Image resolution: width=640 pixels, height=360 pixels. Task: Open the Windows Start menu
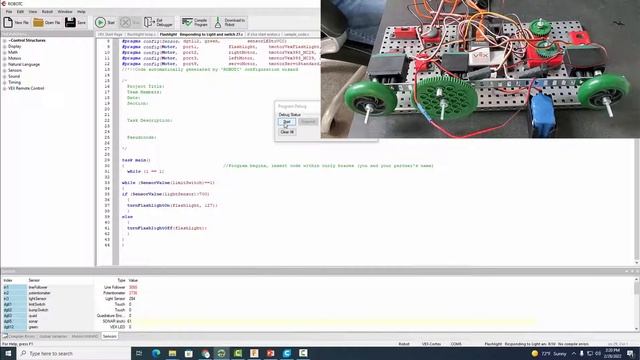coord(8,353)
